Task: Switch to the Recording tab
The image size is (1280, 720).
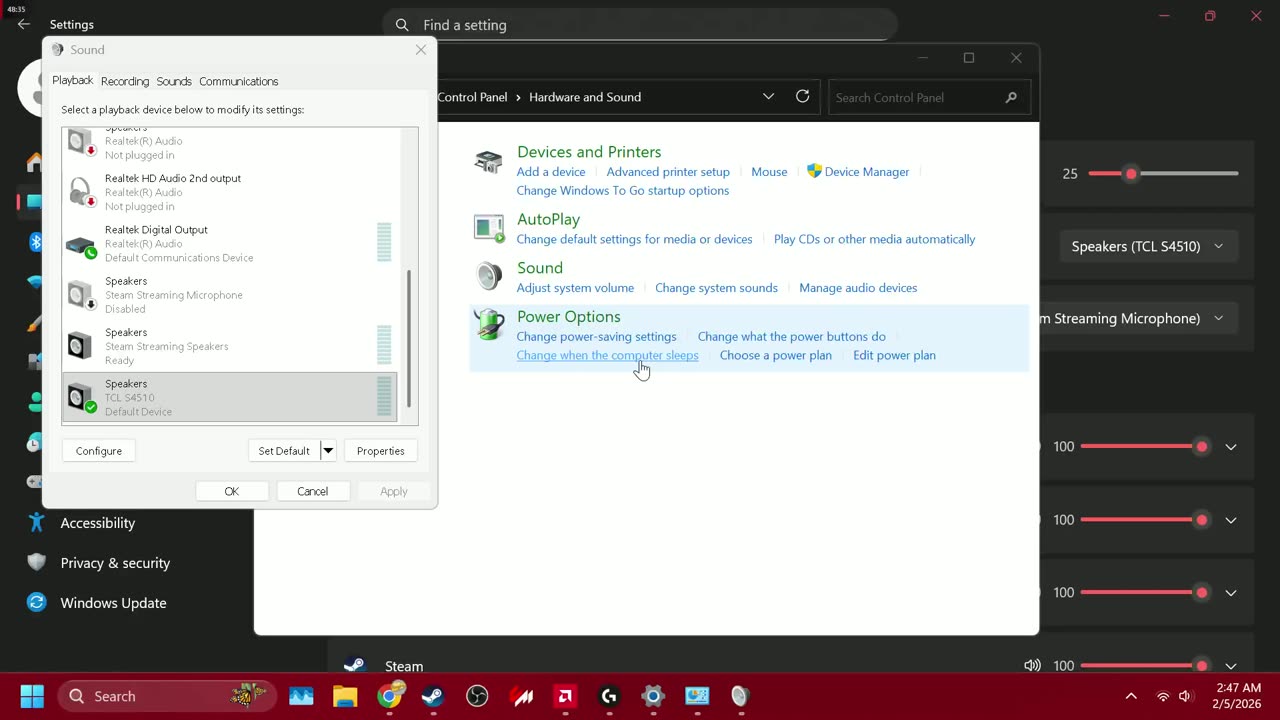Action: tap(125, 81)
